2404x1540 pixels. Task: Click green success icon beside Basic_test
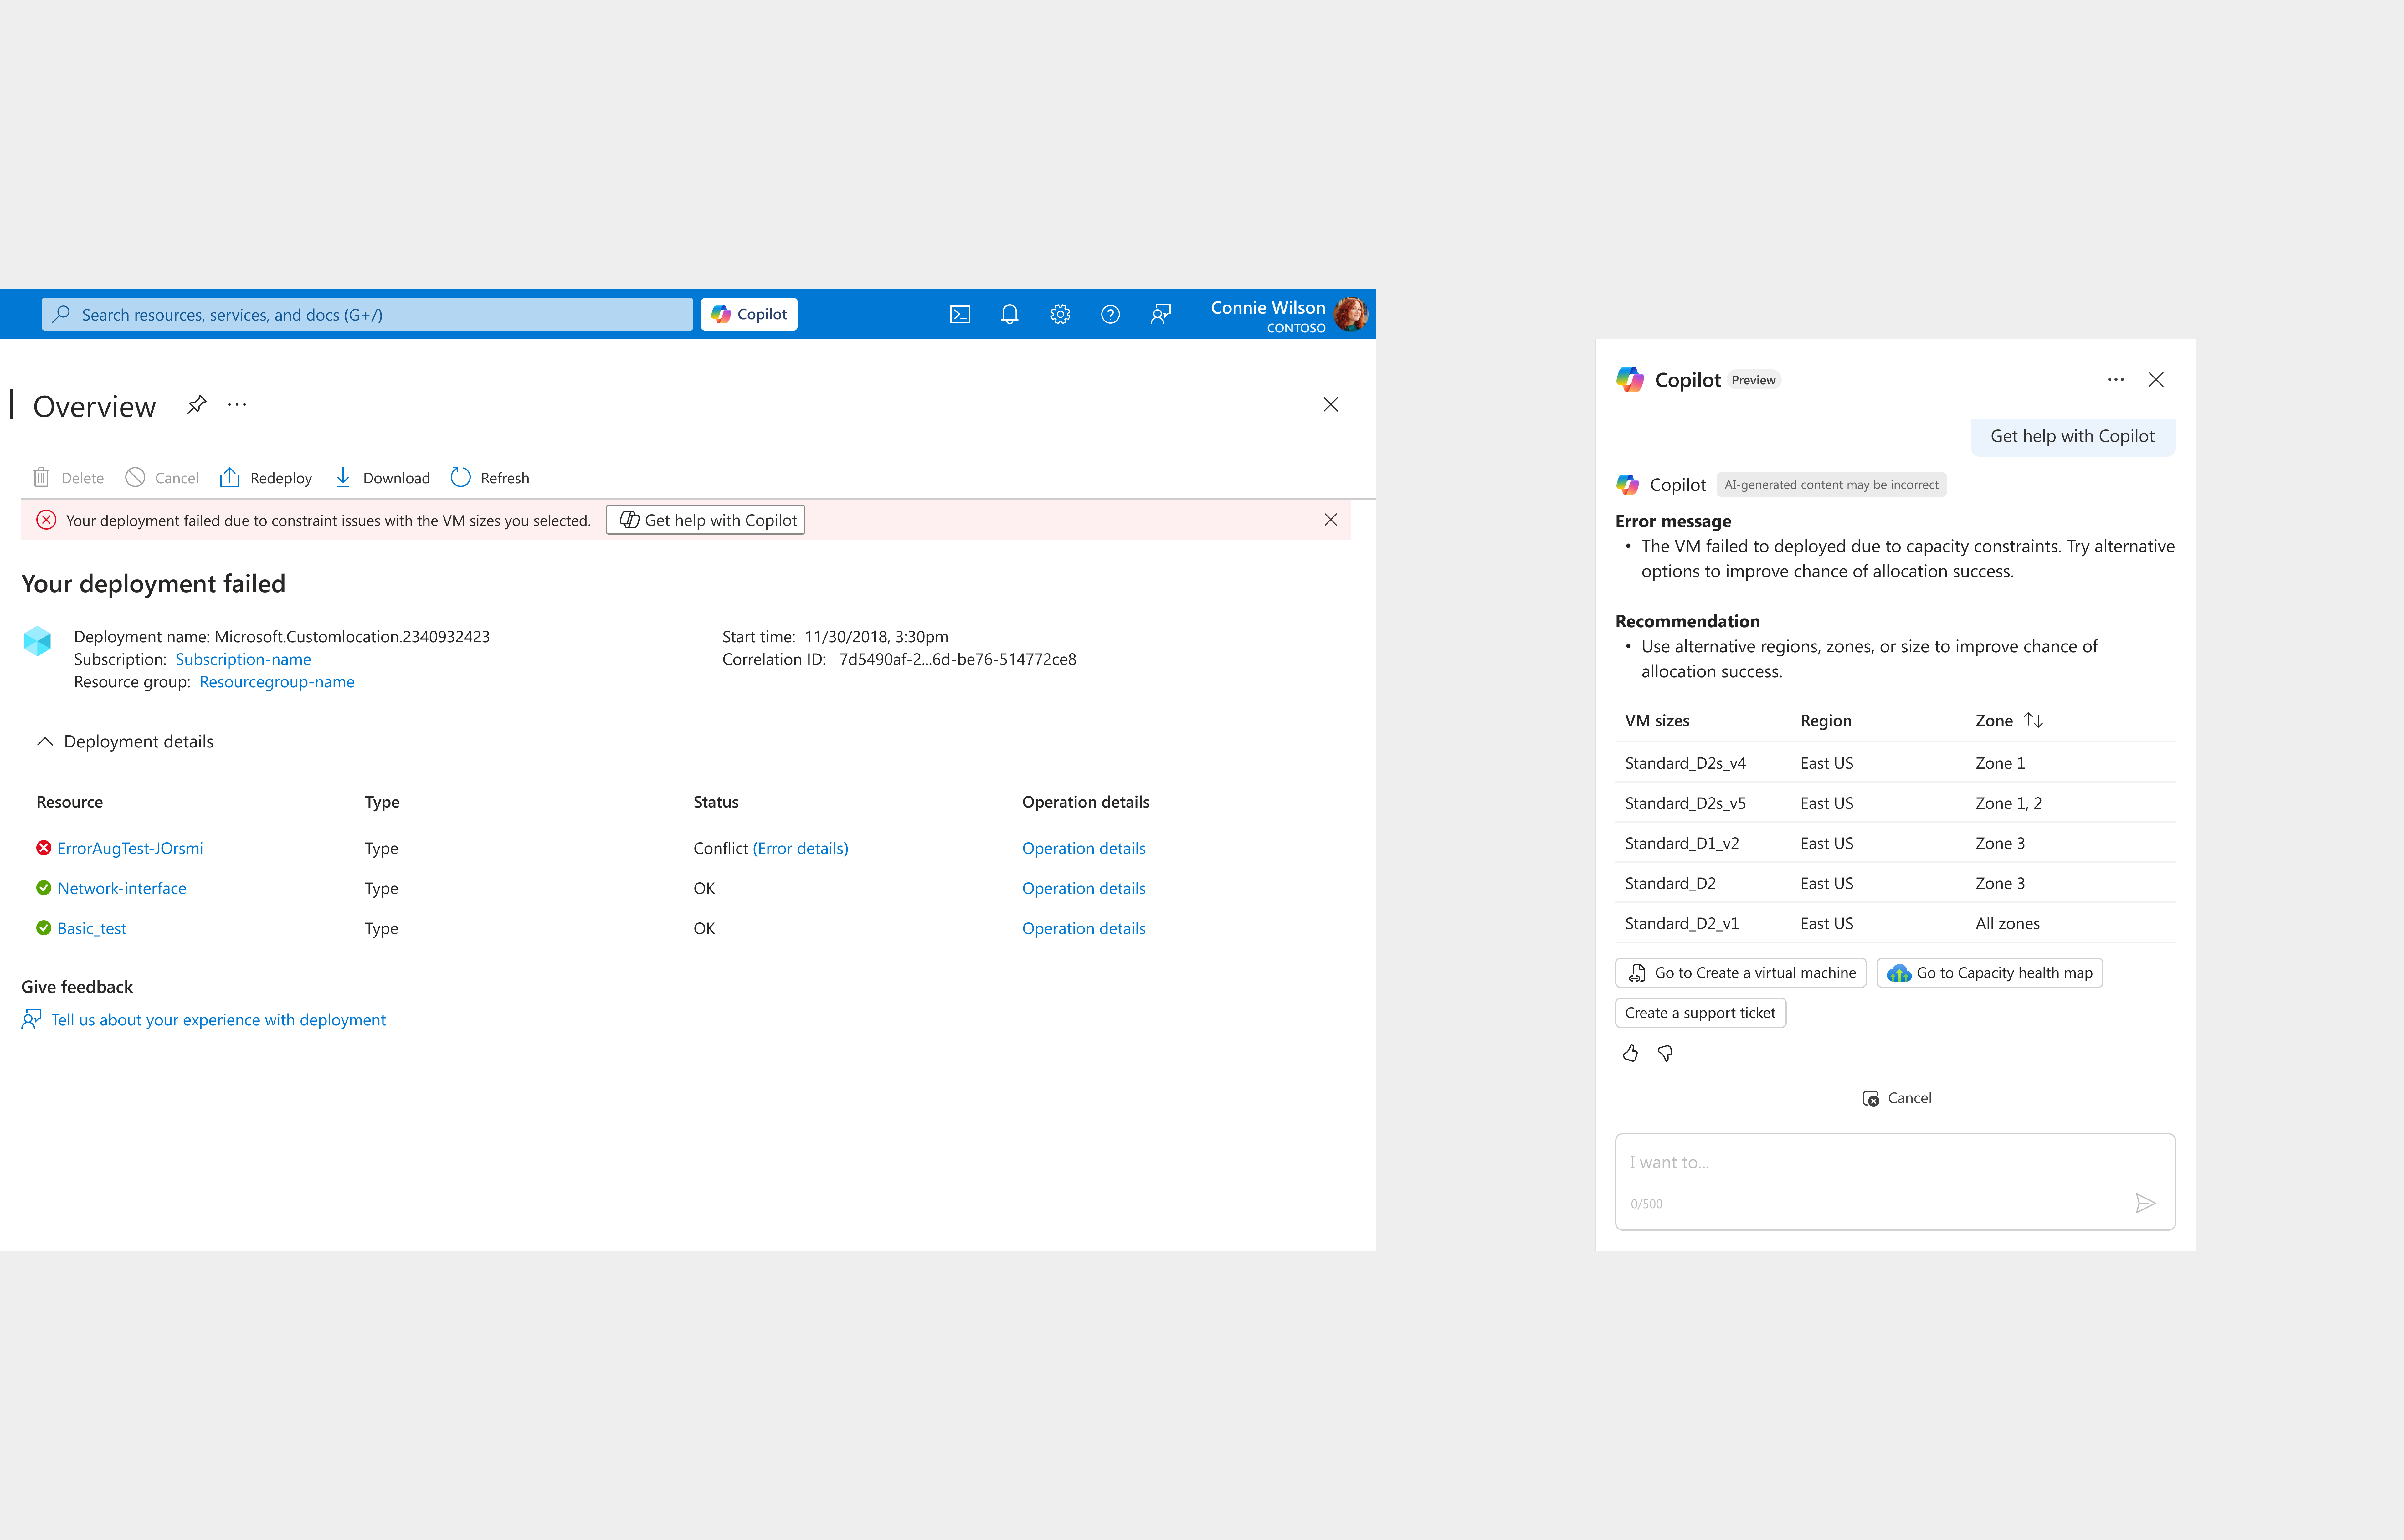(44, 928)
